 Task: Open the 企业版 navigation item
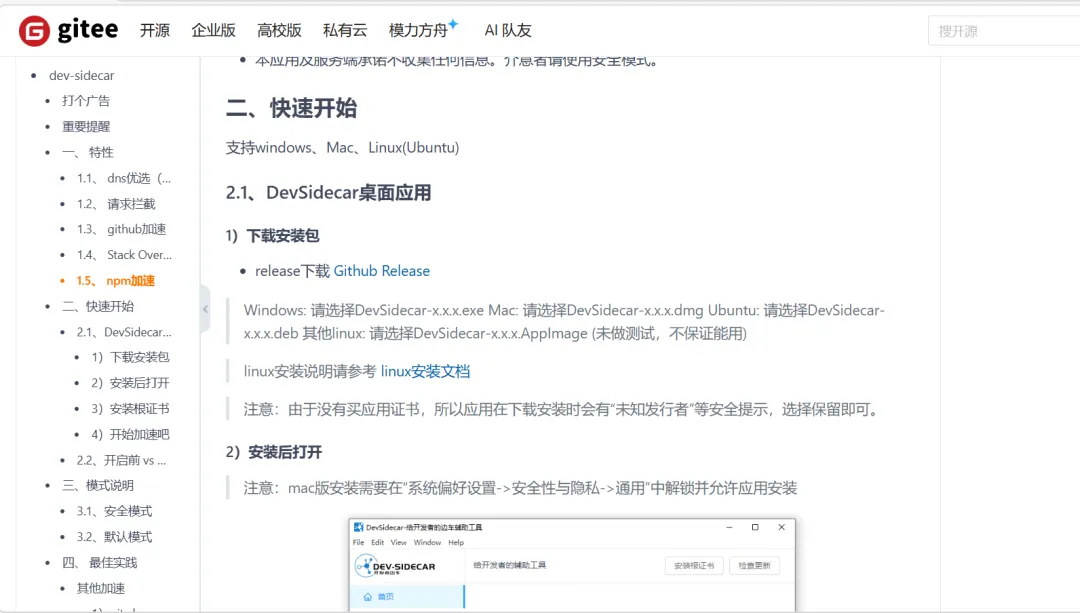pyautogui.click(x=214, y=30)
